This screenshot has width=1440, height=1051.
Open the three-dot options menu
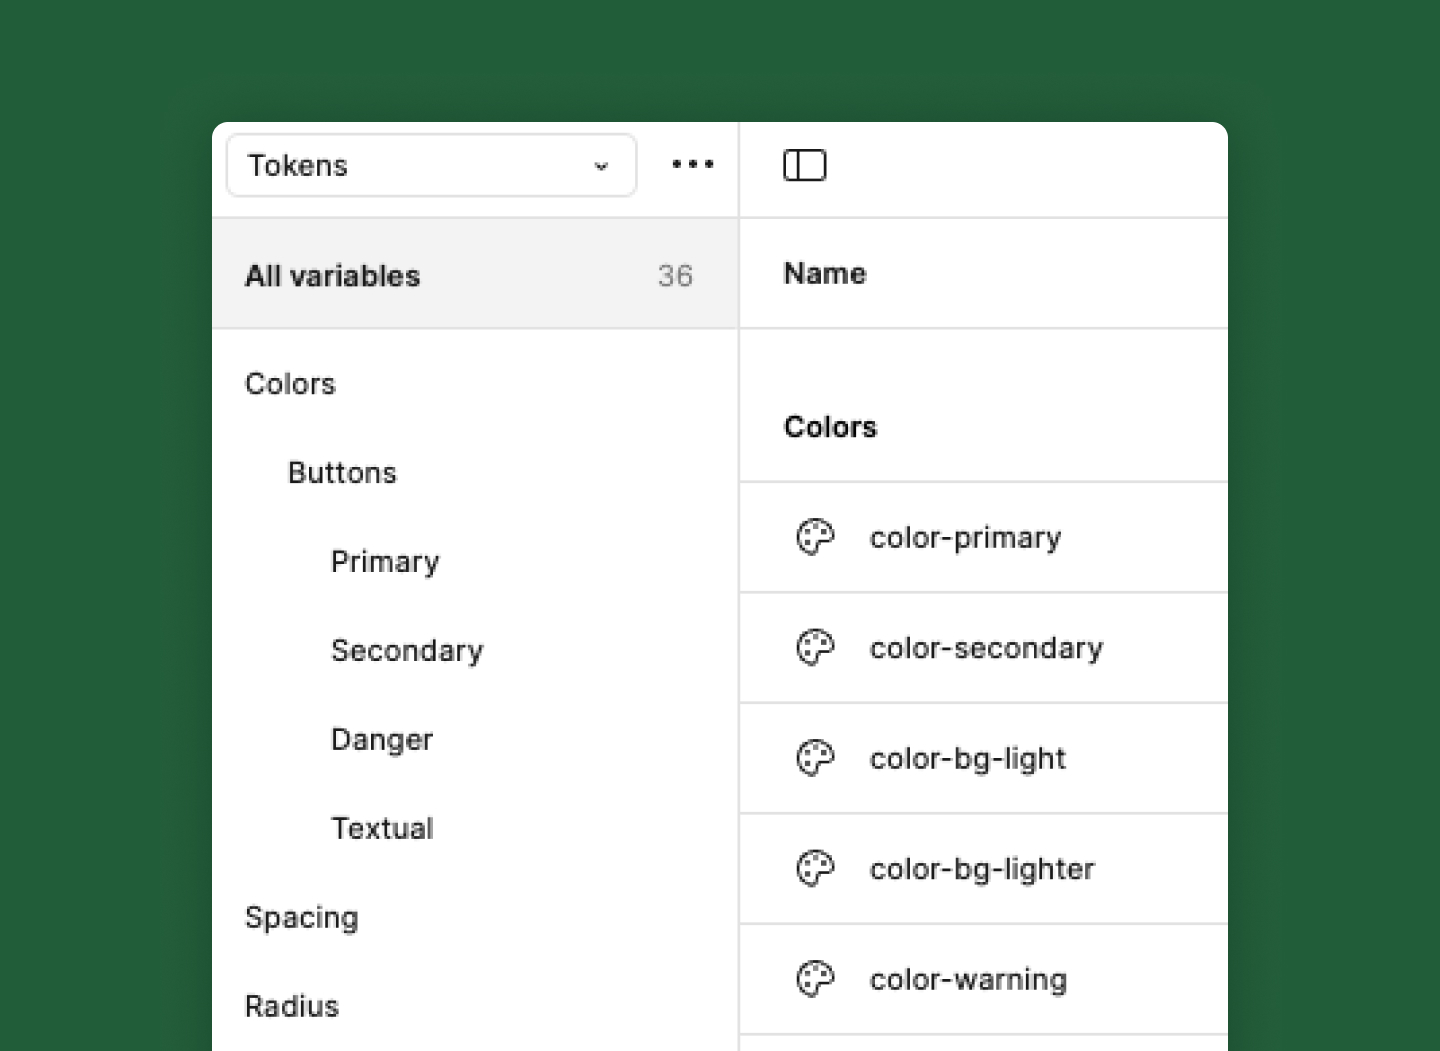click(x=692, y=164)
